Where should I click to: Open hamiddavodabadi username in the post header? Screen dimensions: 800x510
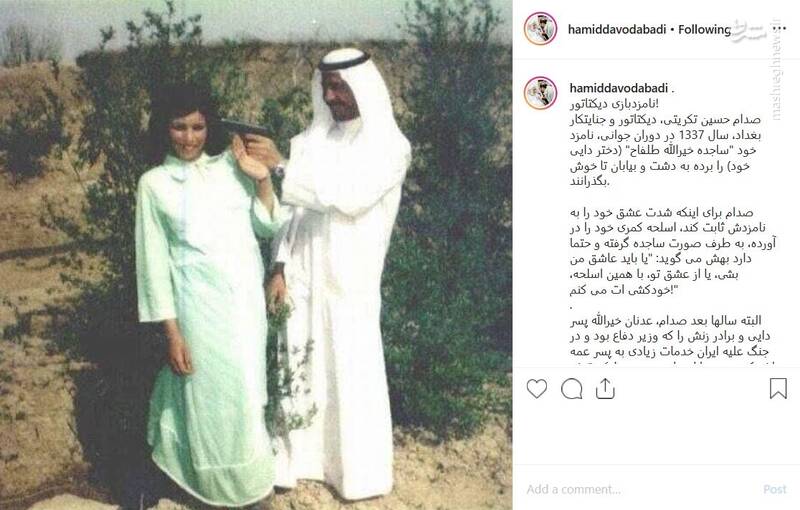[x=617, y=30]
